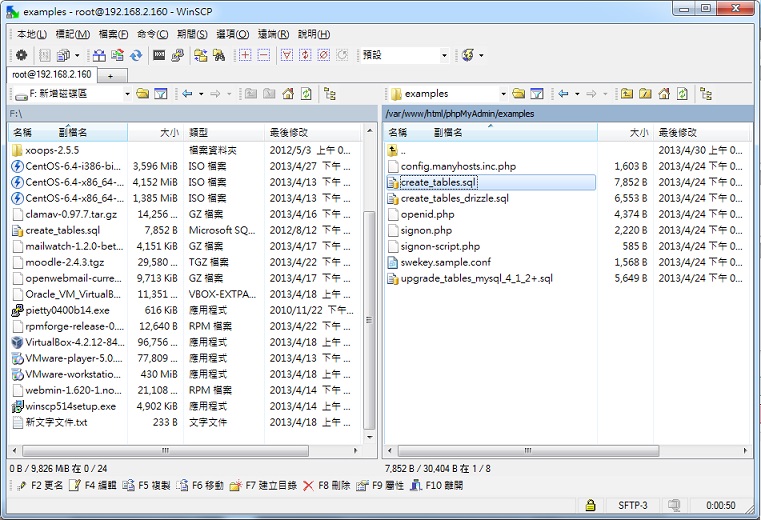
Task: Launch PuTTY from the toolbar icon
Action: [178, 55]
